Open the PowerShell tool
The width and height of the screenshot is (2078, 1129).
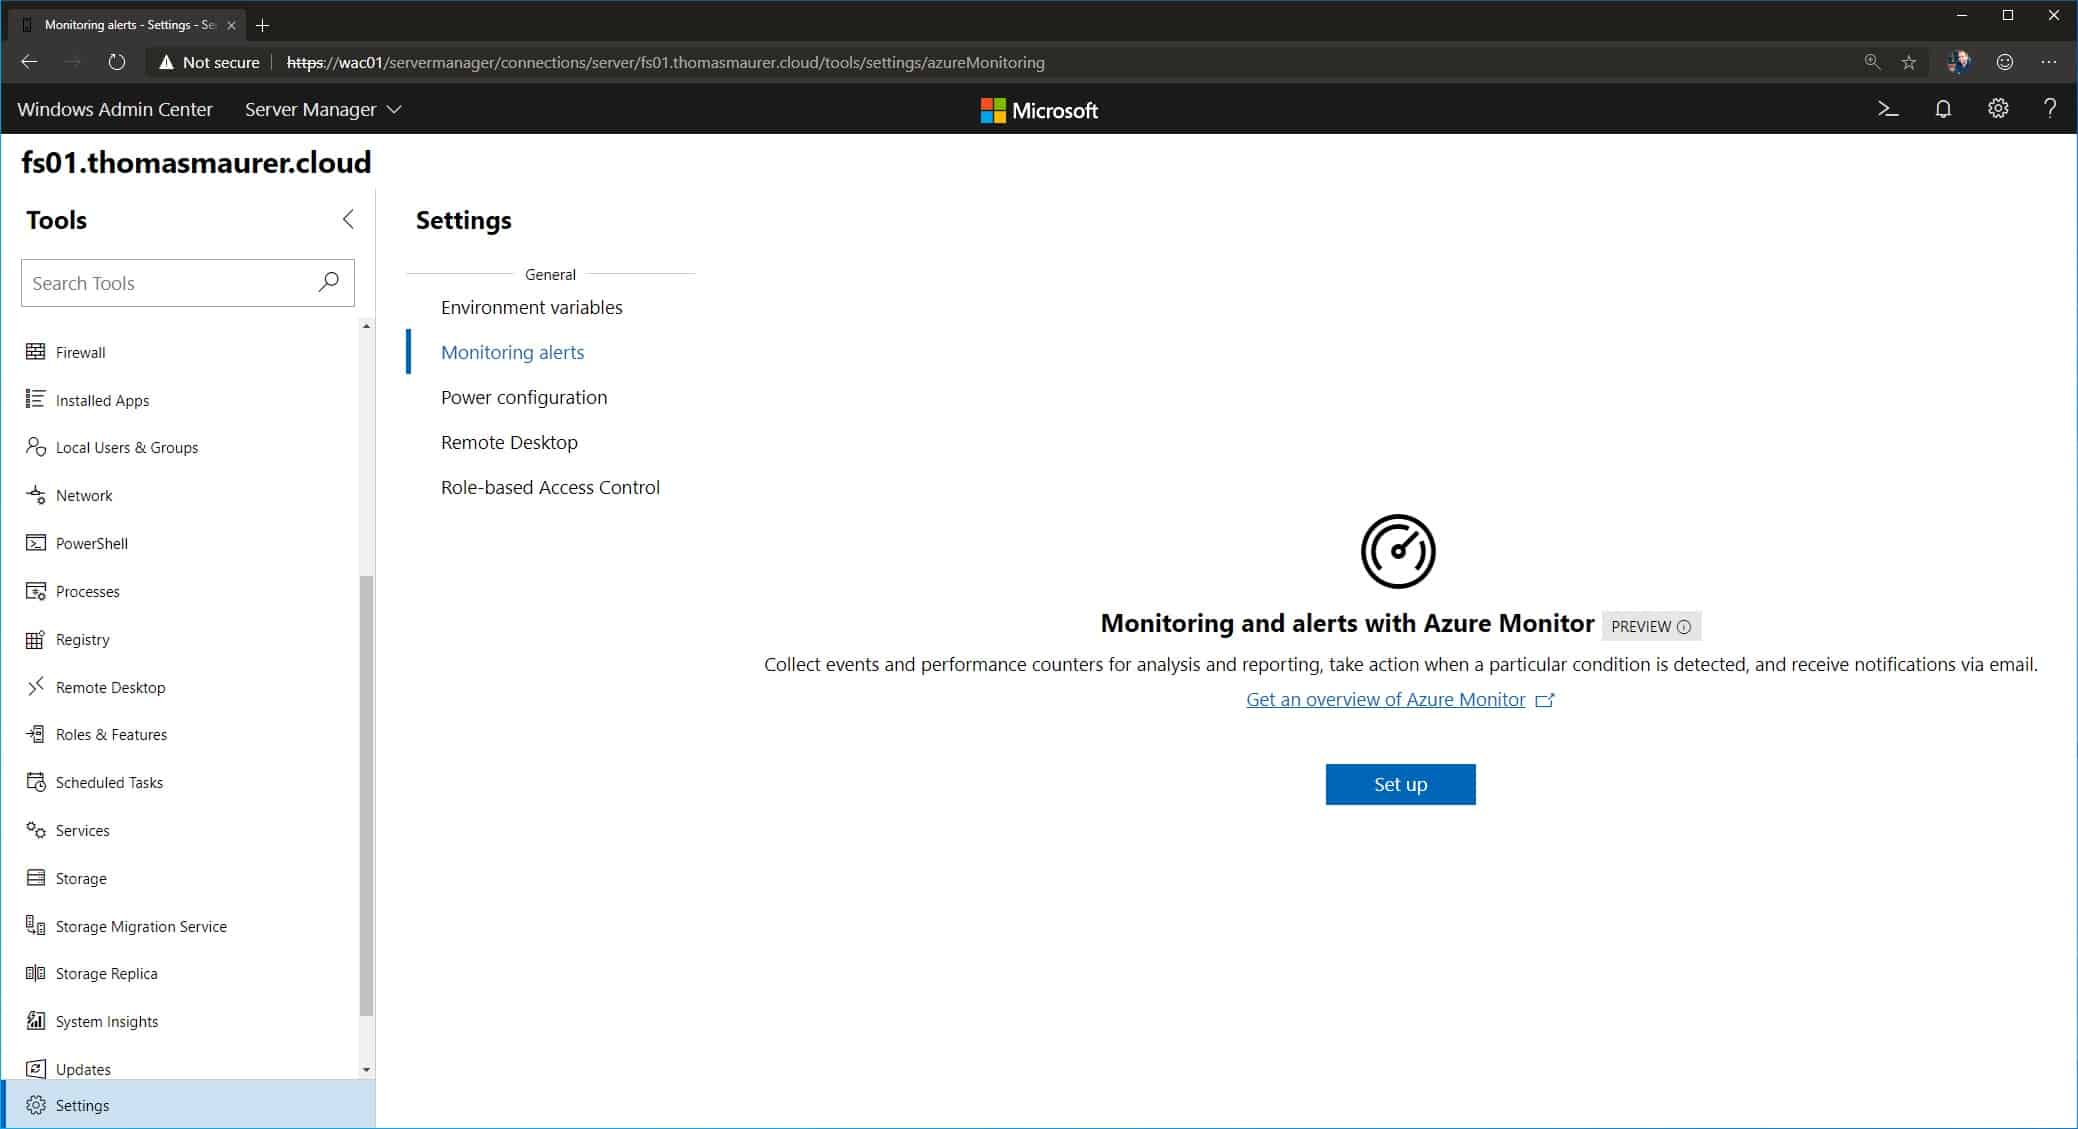[x=90, y=542]
